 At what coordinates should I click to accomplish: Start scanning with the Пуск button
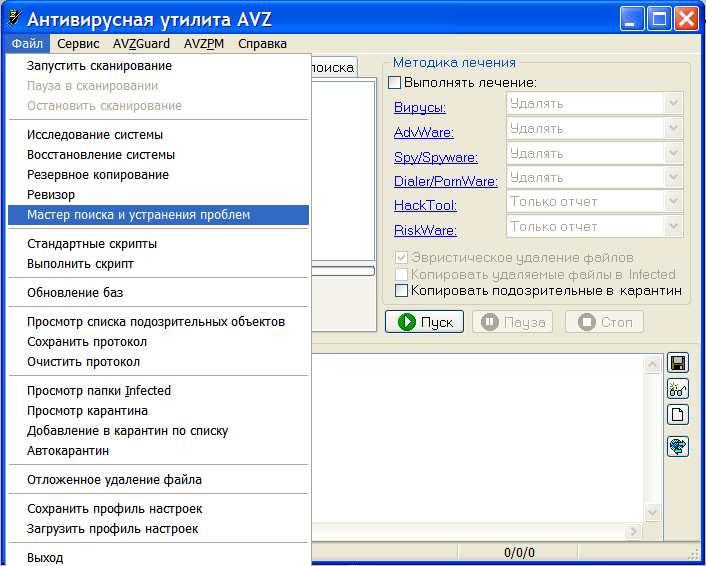coord(425,322)
